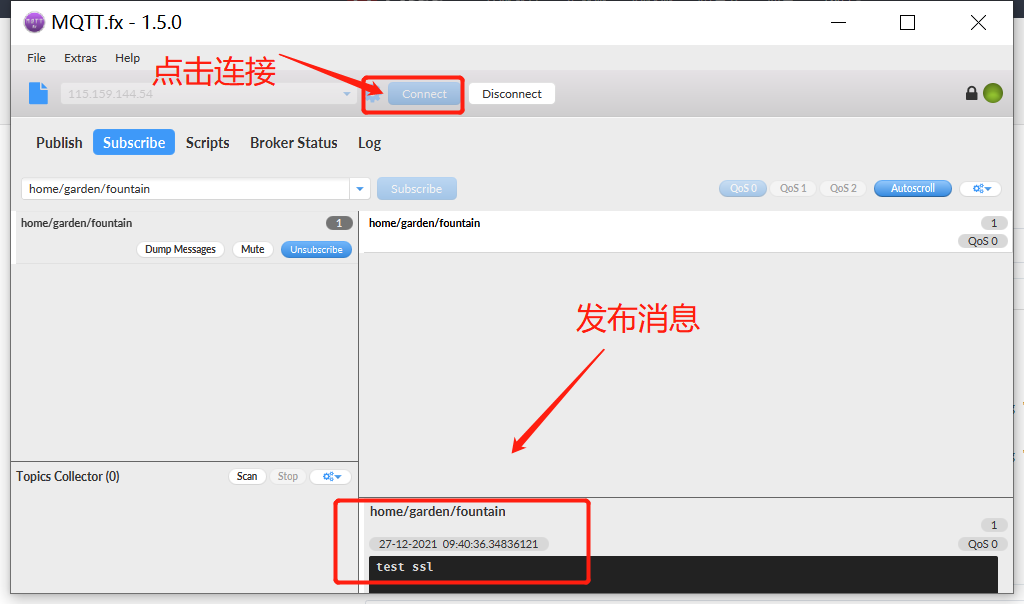Click the topic input field home/garden/fountain
The image size is (1024, 604).
[x=185, y=189]
